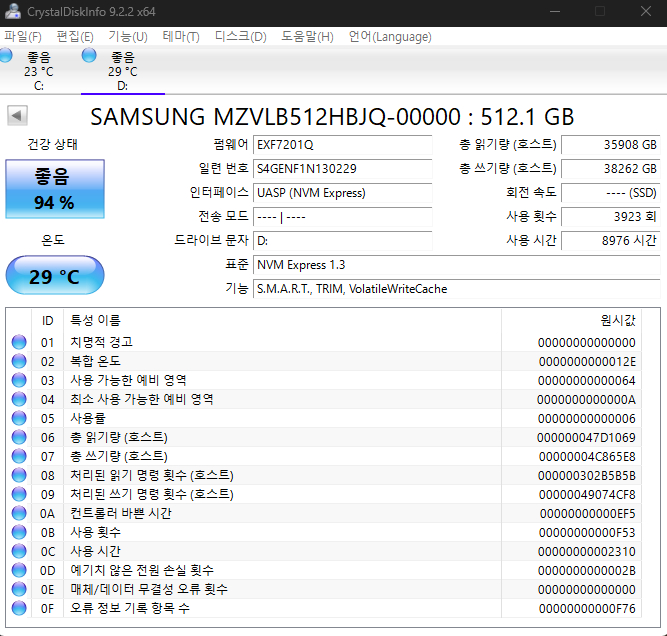Click raw value 0000049074CF8

click(587, 494)
